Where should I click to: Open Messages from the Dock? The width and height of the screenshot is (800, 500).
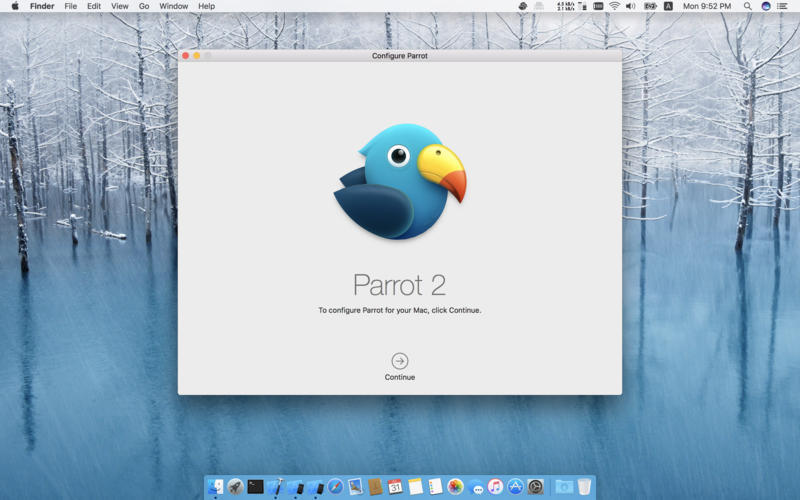click(x=475, y=487)
